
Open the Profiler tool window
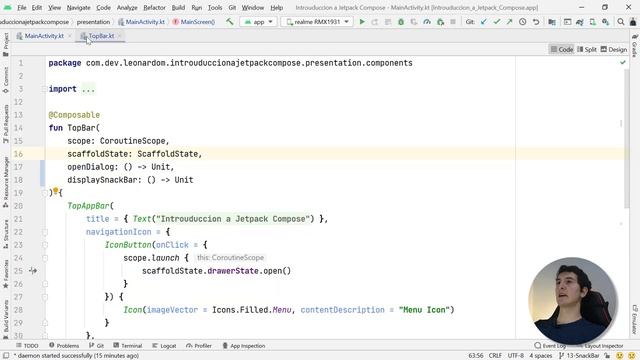pyautogui.click(x=199, y=346)
